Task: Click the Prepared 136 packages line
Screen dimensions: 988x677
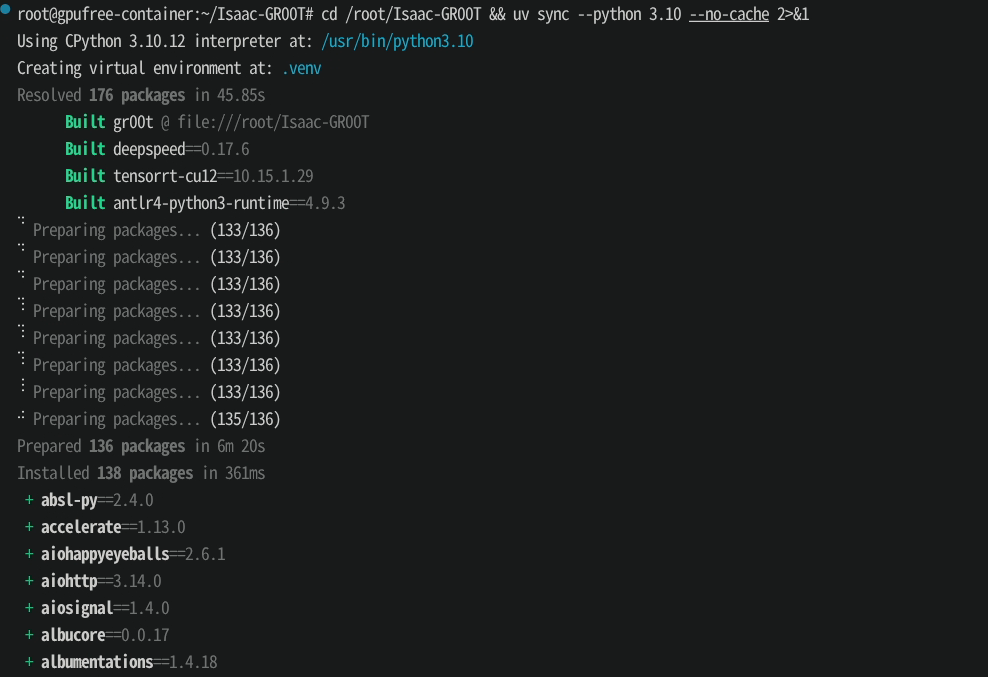Action: [x=141, y=446]
